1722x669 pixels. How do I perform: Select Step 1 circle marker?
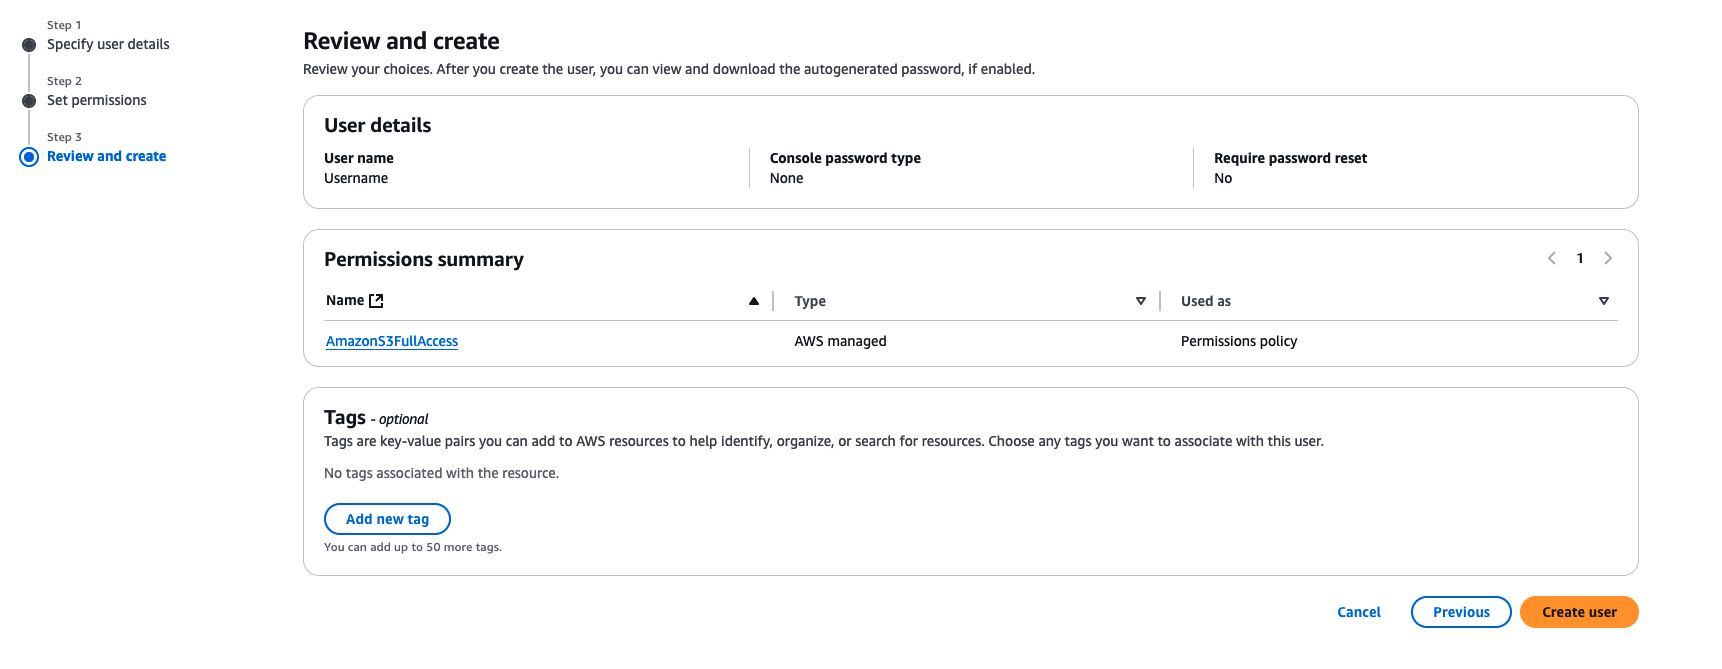coord(29,45)
